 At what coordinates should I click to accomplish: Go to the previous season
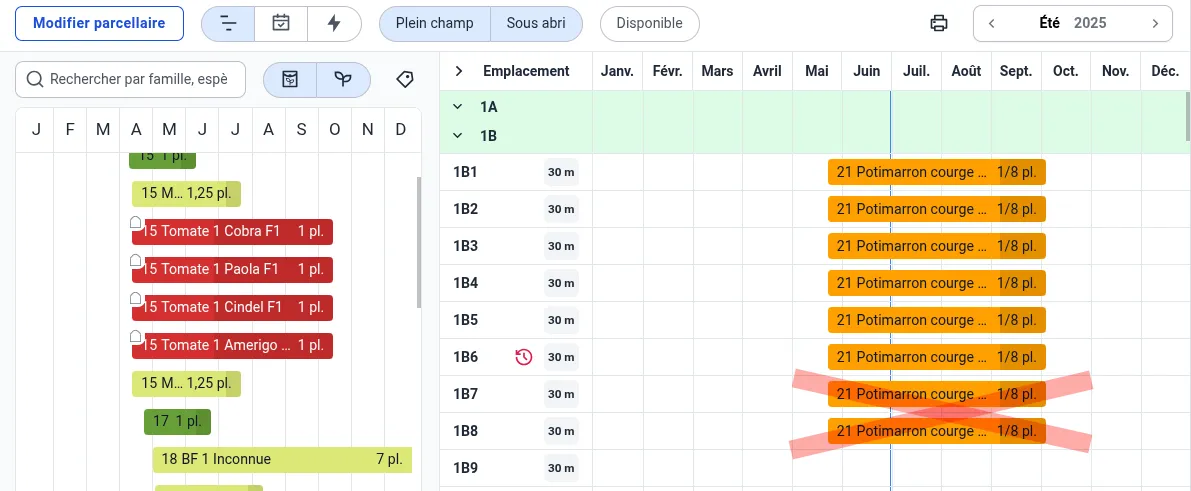(991, 24)
